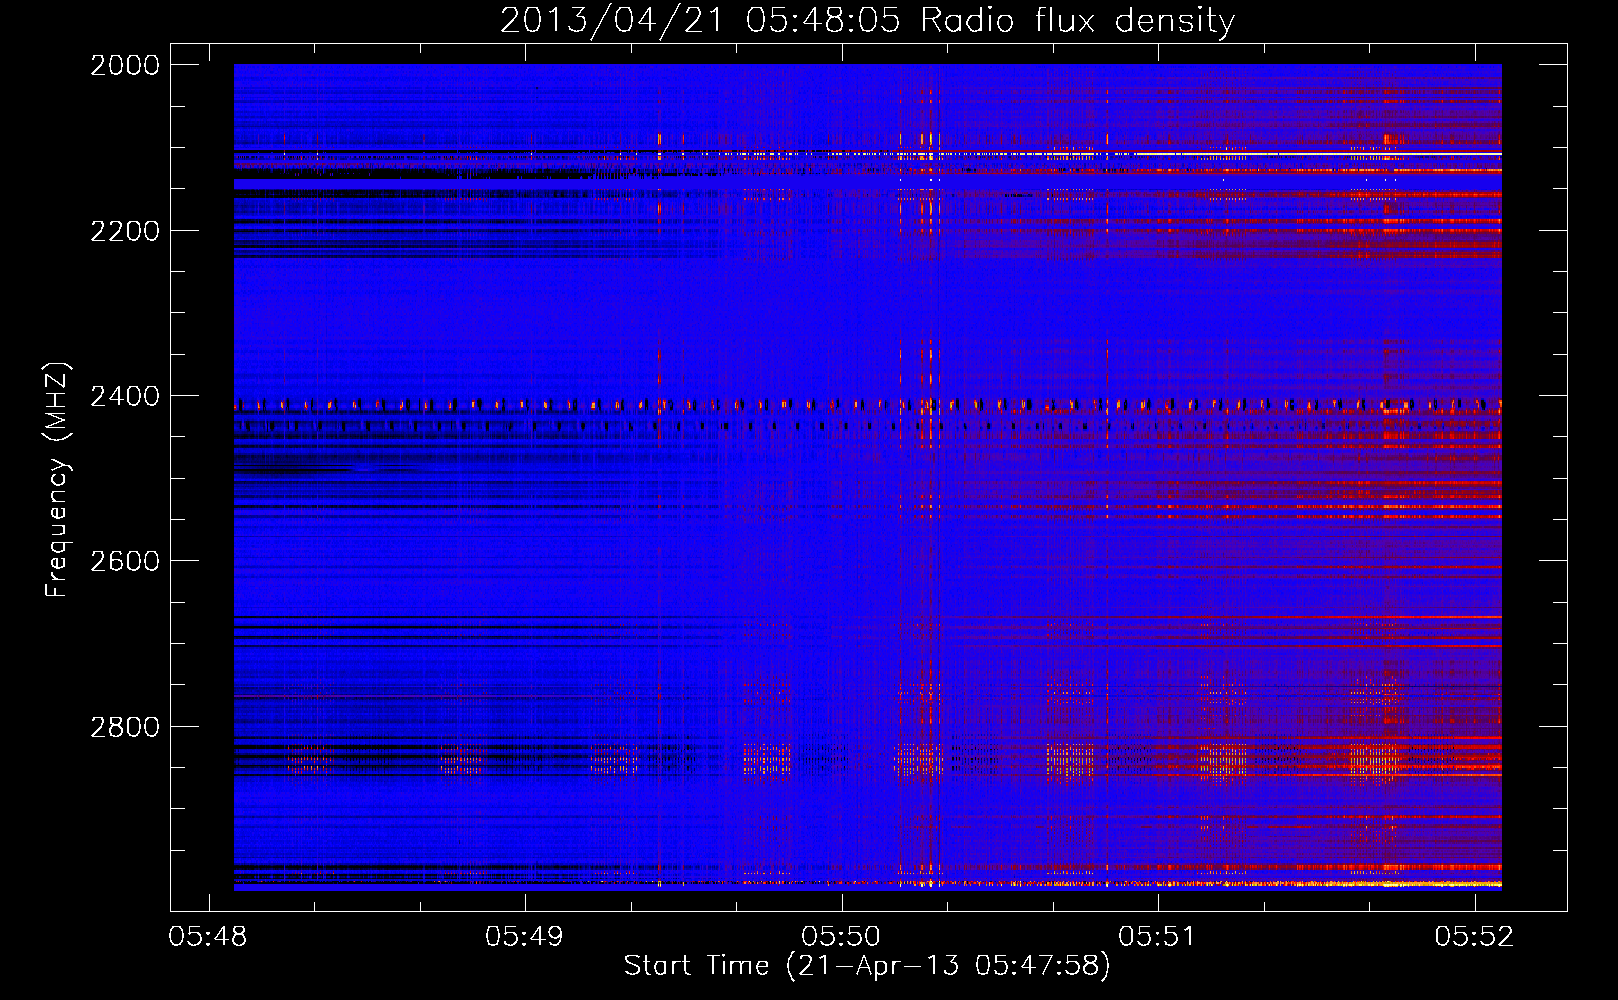Click the Y-axis label "Frequency (MHZ)"
The height and width of the screenshot is (1000, 1618).
click(57, 480)
